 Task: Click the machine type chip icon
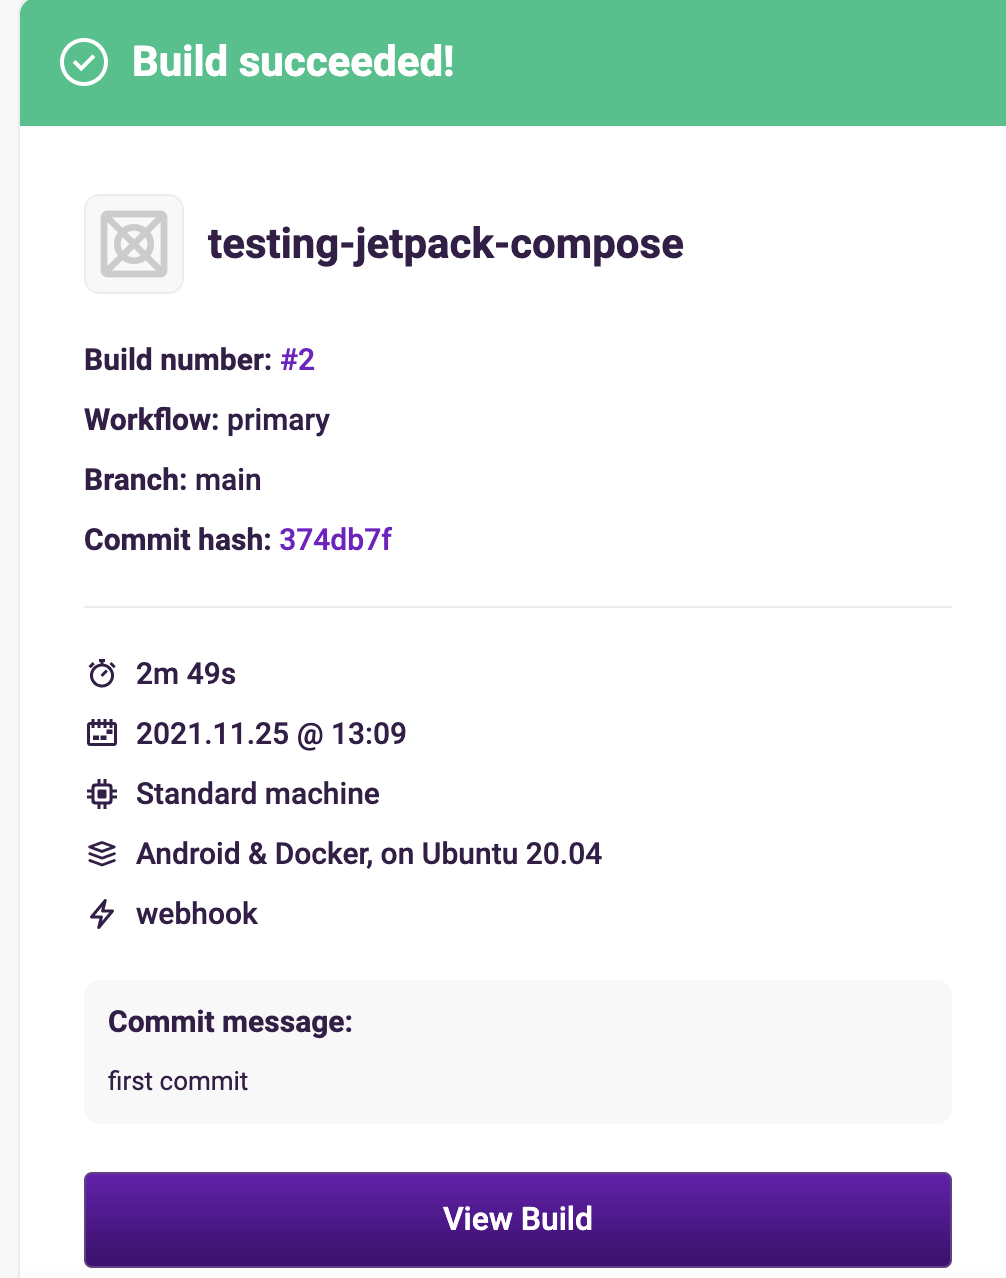click(102, 794)
